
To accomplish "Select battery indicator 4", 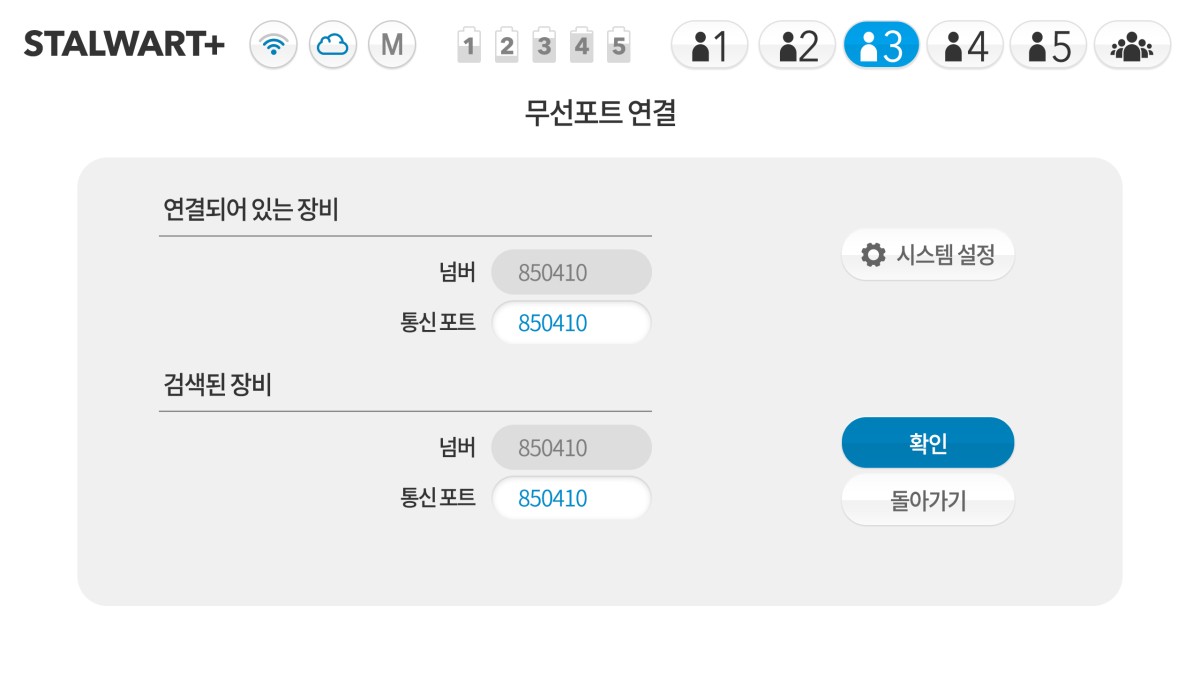I will click(582, 45).
